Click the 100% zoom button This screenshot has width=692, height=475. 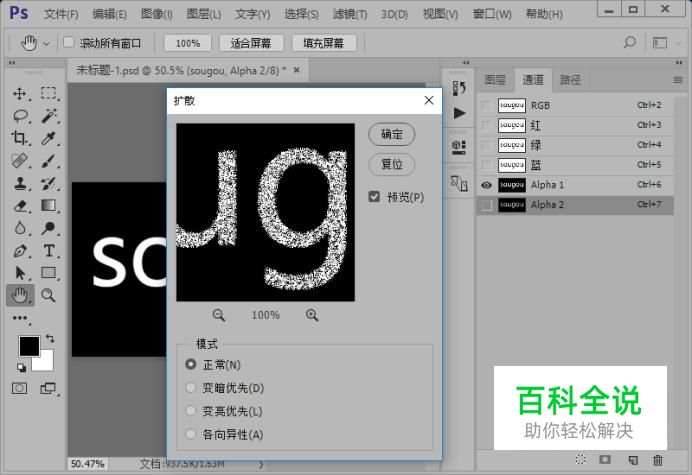[x=188, y=43]
